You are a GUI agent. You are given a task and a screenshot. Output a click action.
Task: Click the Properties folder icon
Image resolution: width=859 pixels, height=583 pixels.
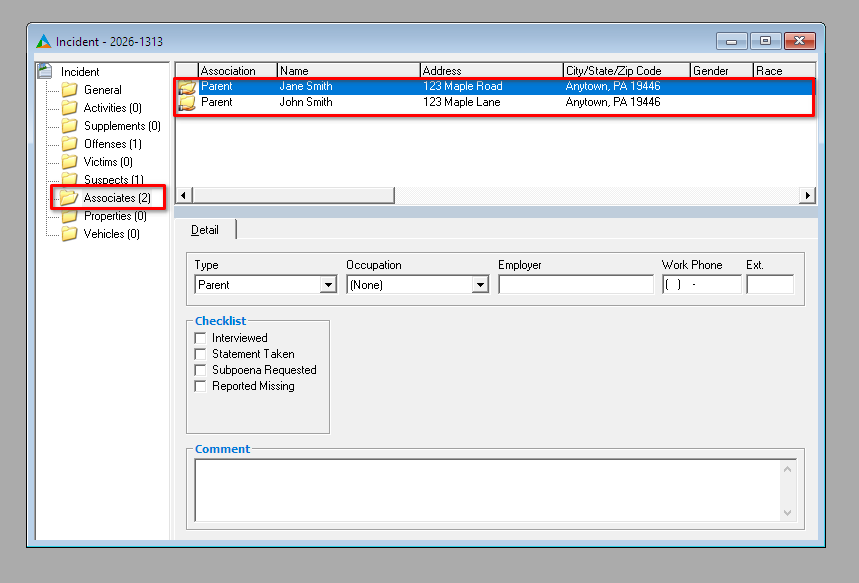(x=70, y=216)
